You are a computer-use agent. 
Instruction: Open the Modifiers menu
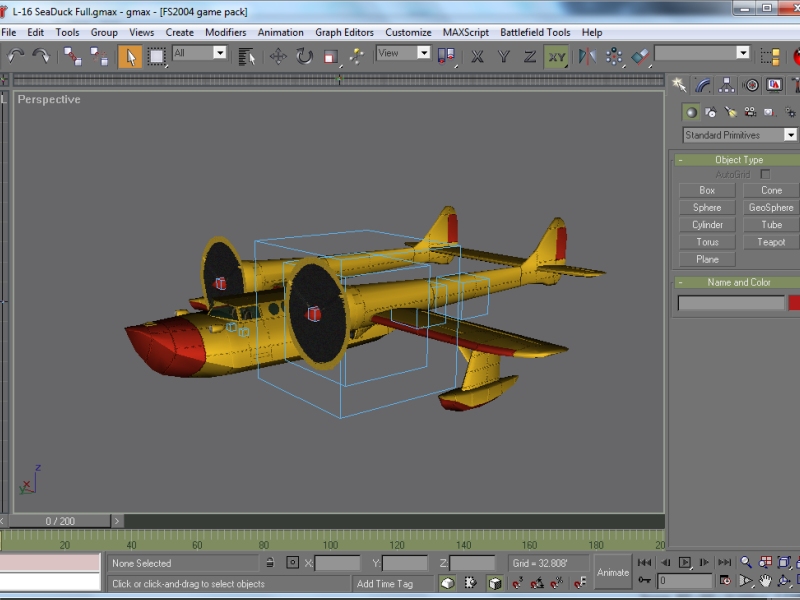(225, 32)
